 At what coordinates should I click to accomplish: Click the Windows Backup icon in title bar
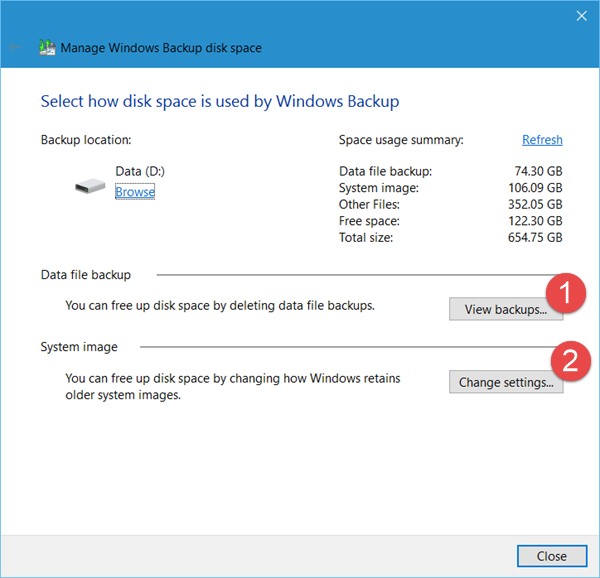47,47
